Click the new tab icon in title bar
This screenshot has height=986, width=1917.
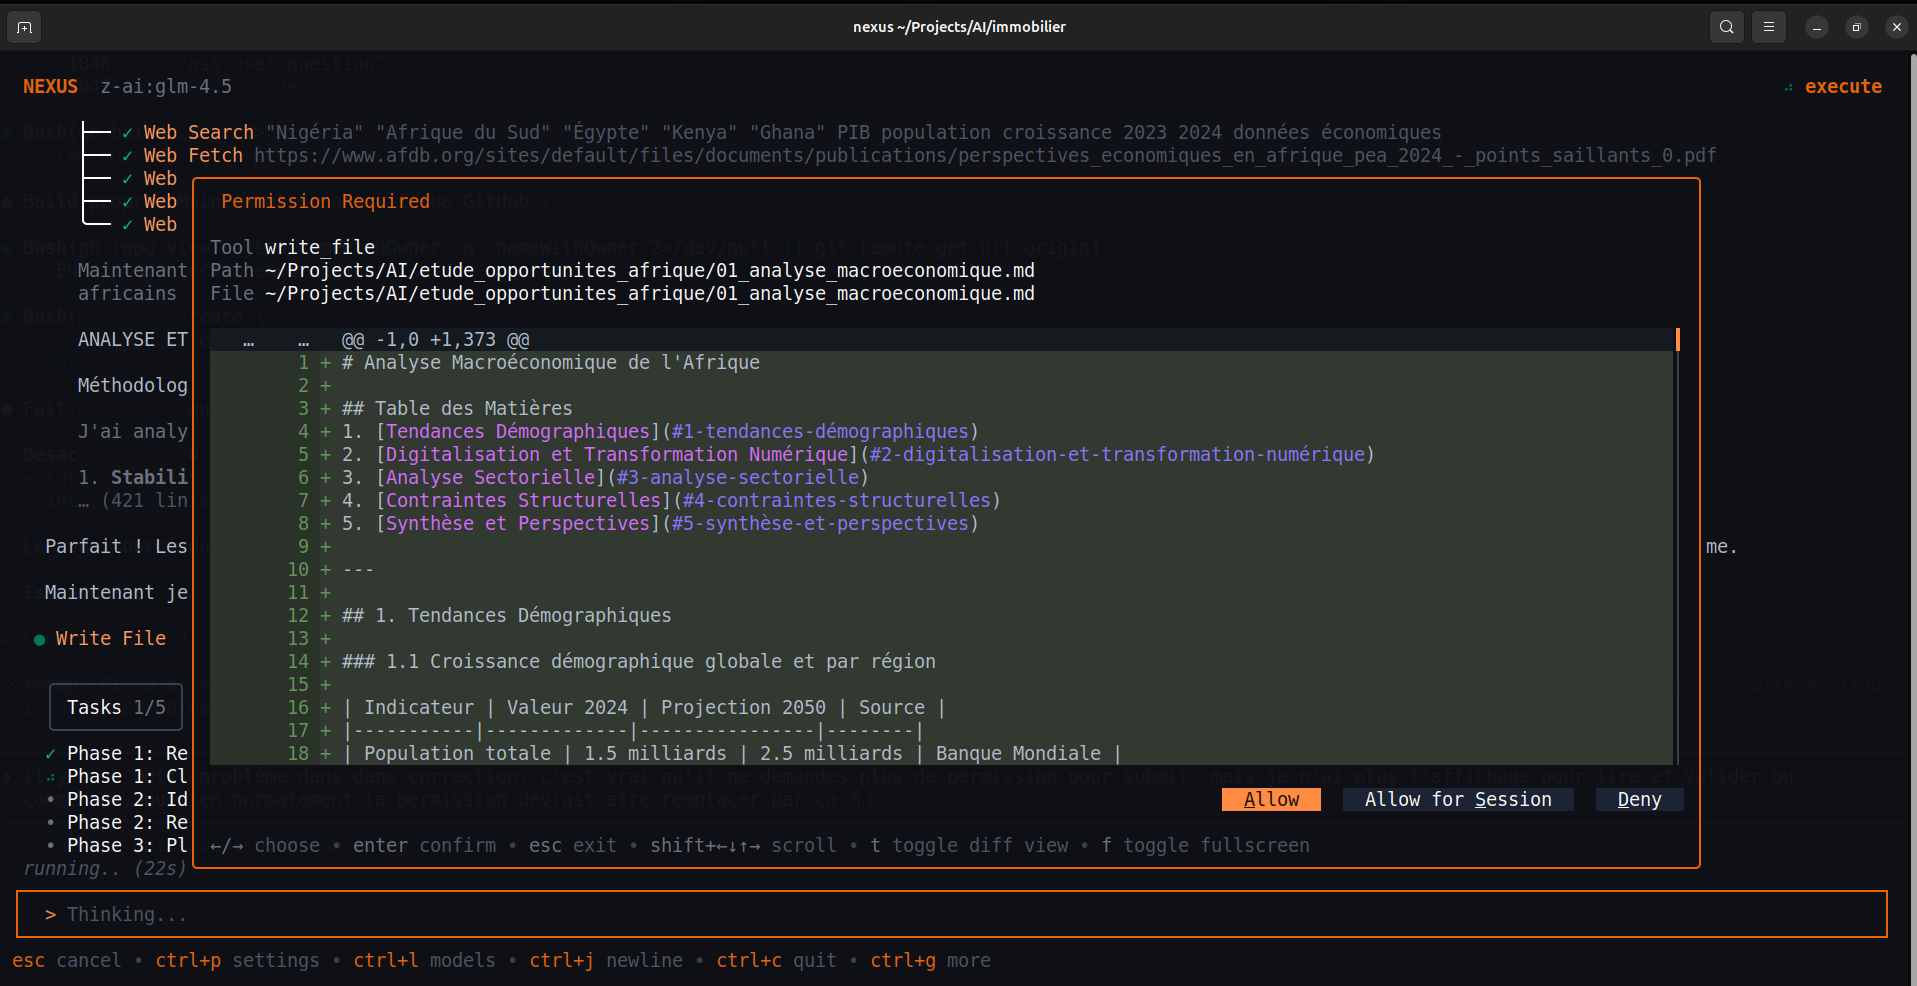(24, 27)
